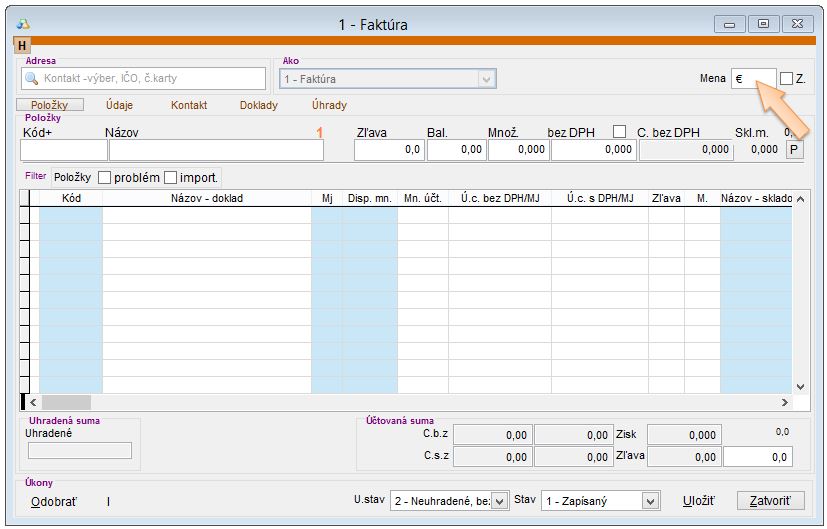The height and width of the screenshot is (529, 827).
Task: Click the application icon in title bar
Action: pos(24,24)
